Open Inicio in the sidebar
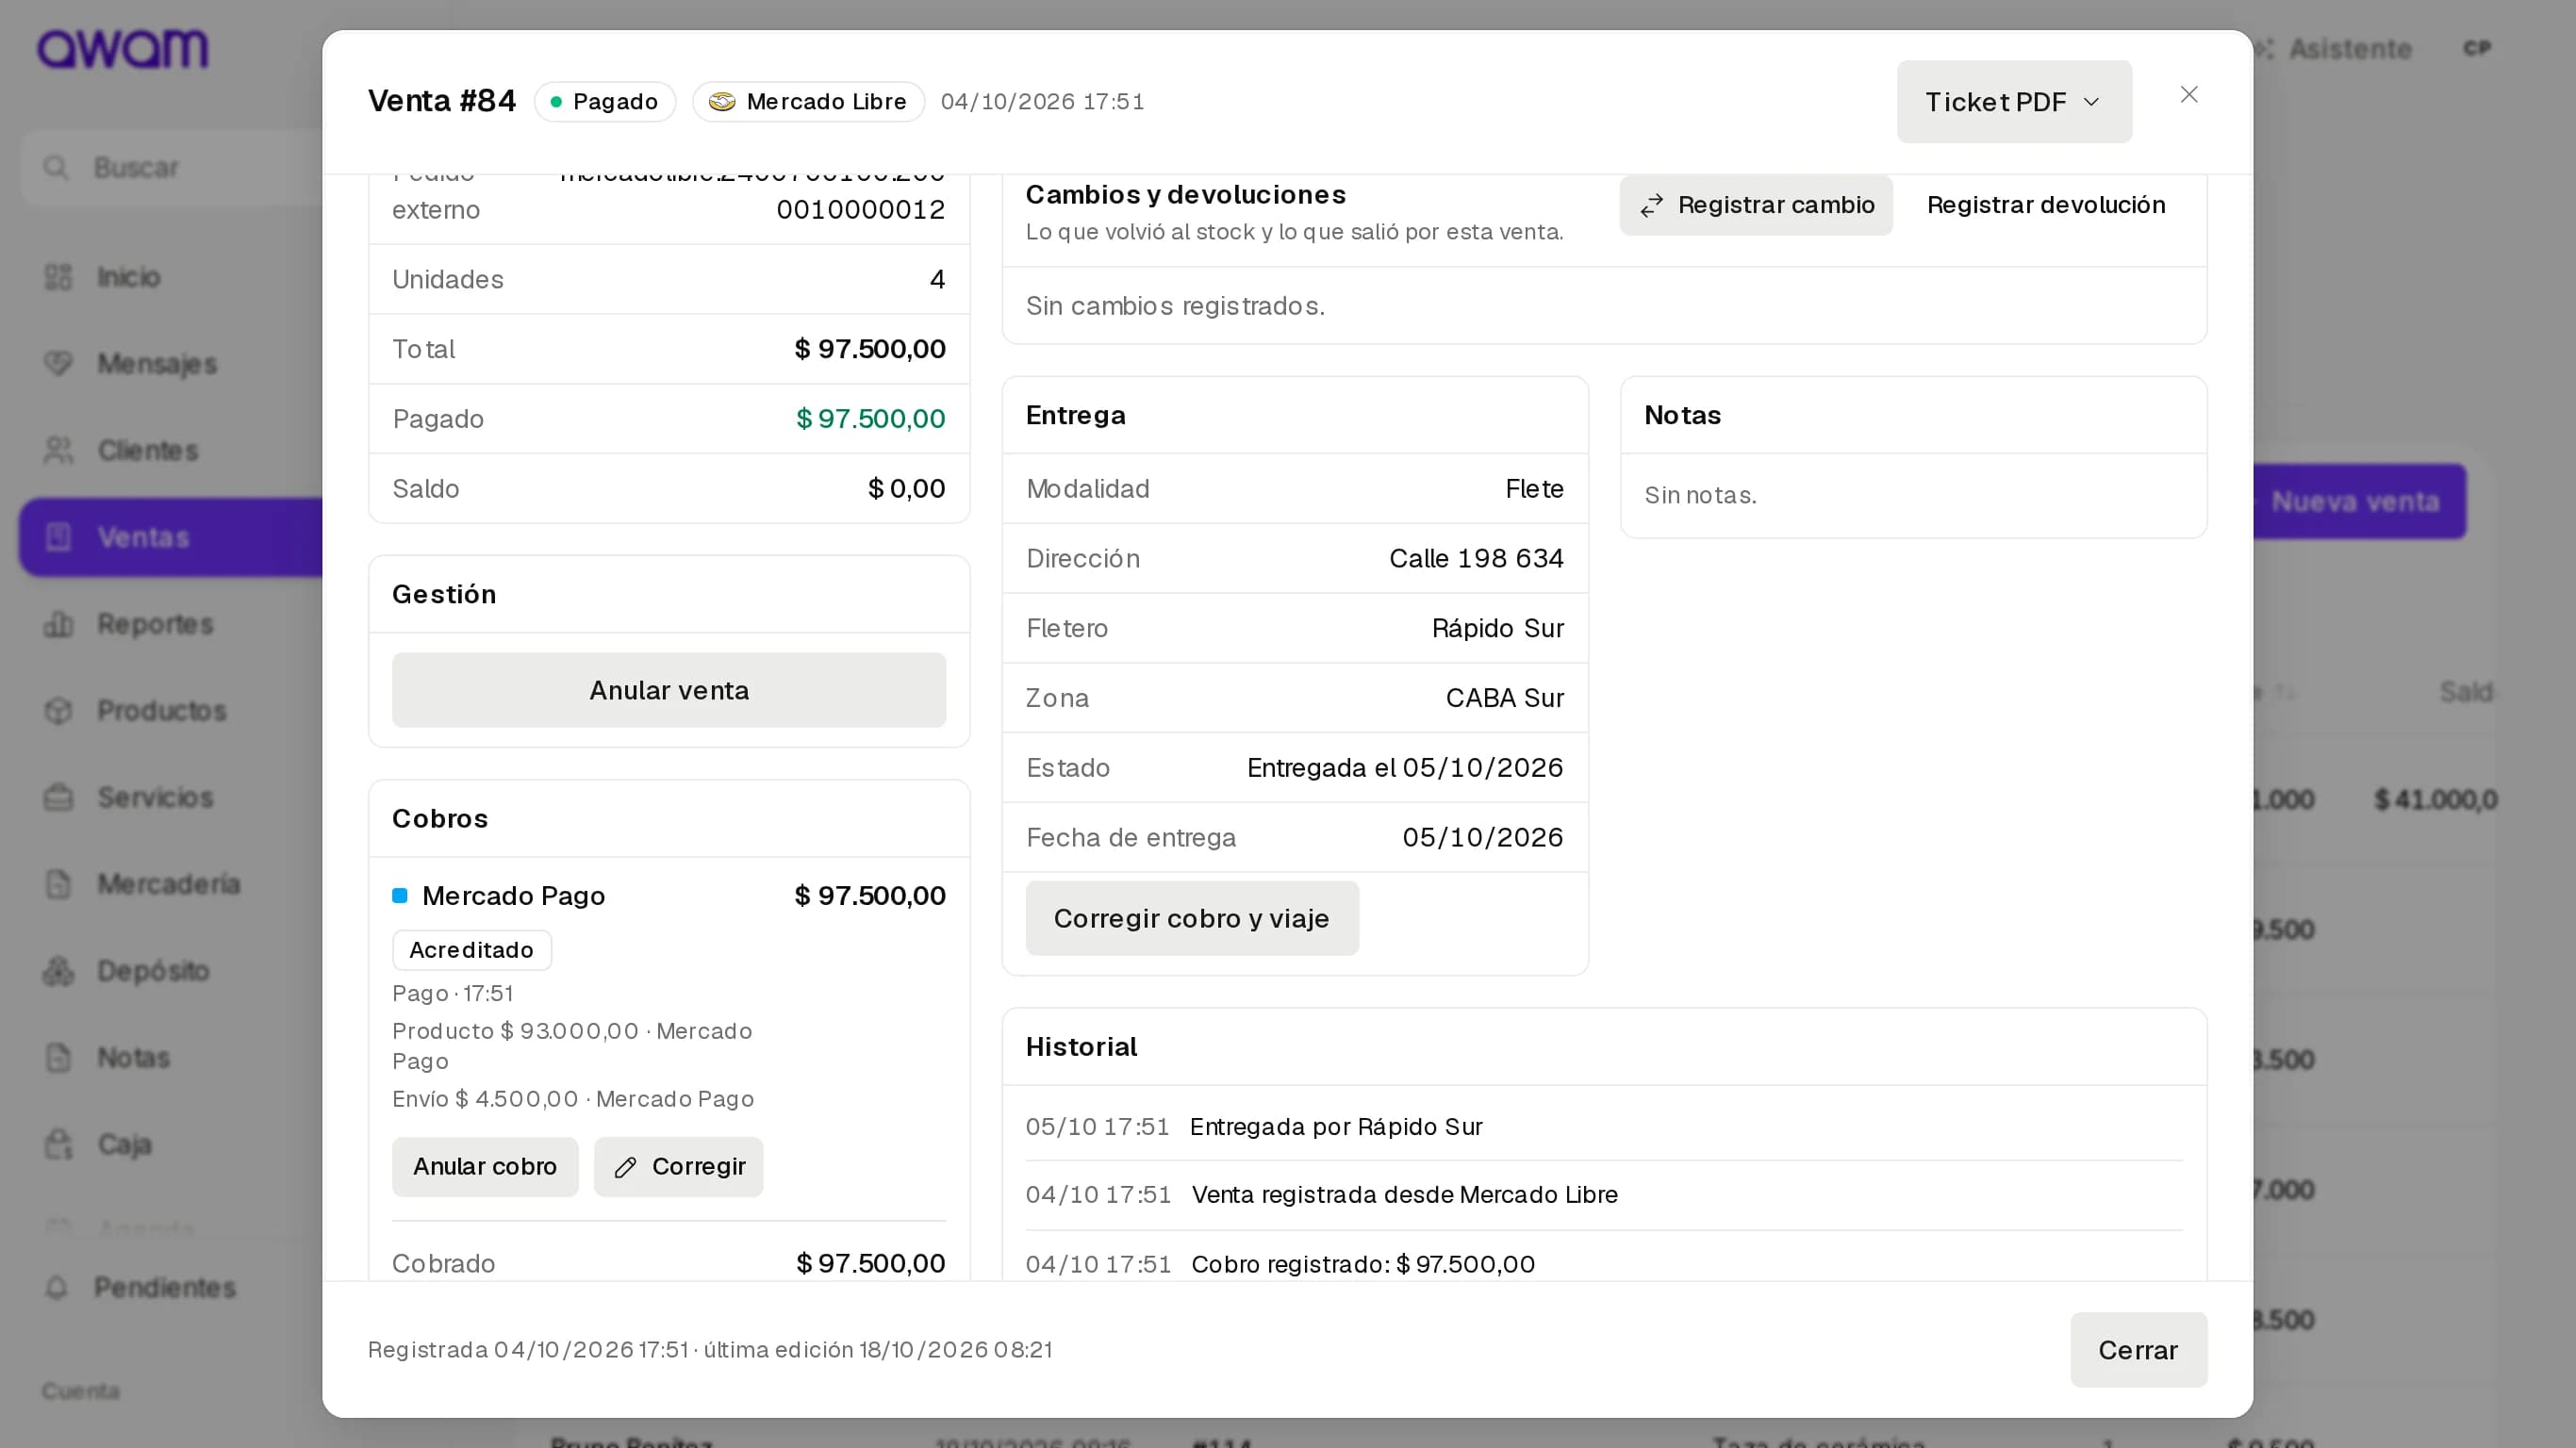 (128, 276)
